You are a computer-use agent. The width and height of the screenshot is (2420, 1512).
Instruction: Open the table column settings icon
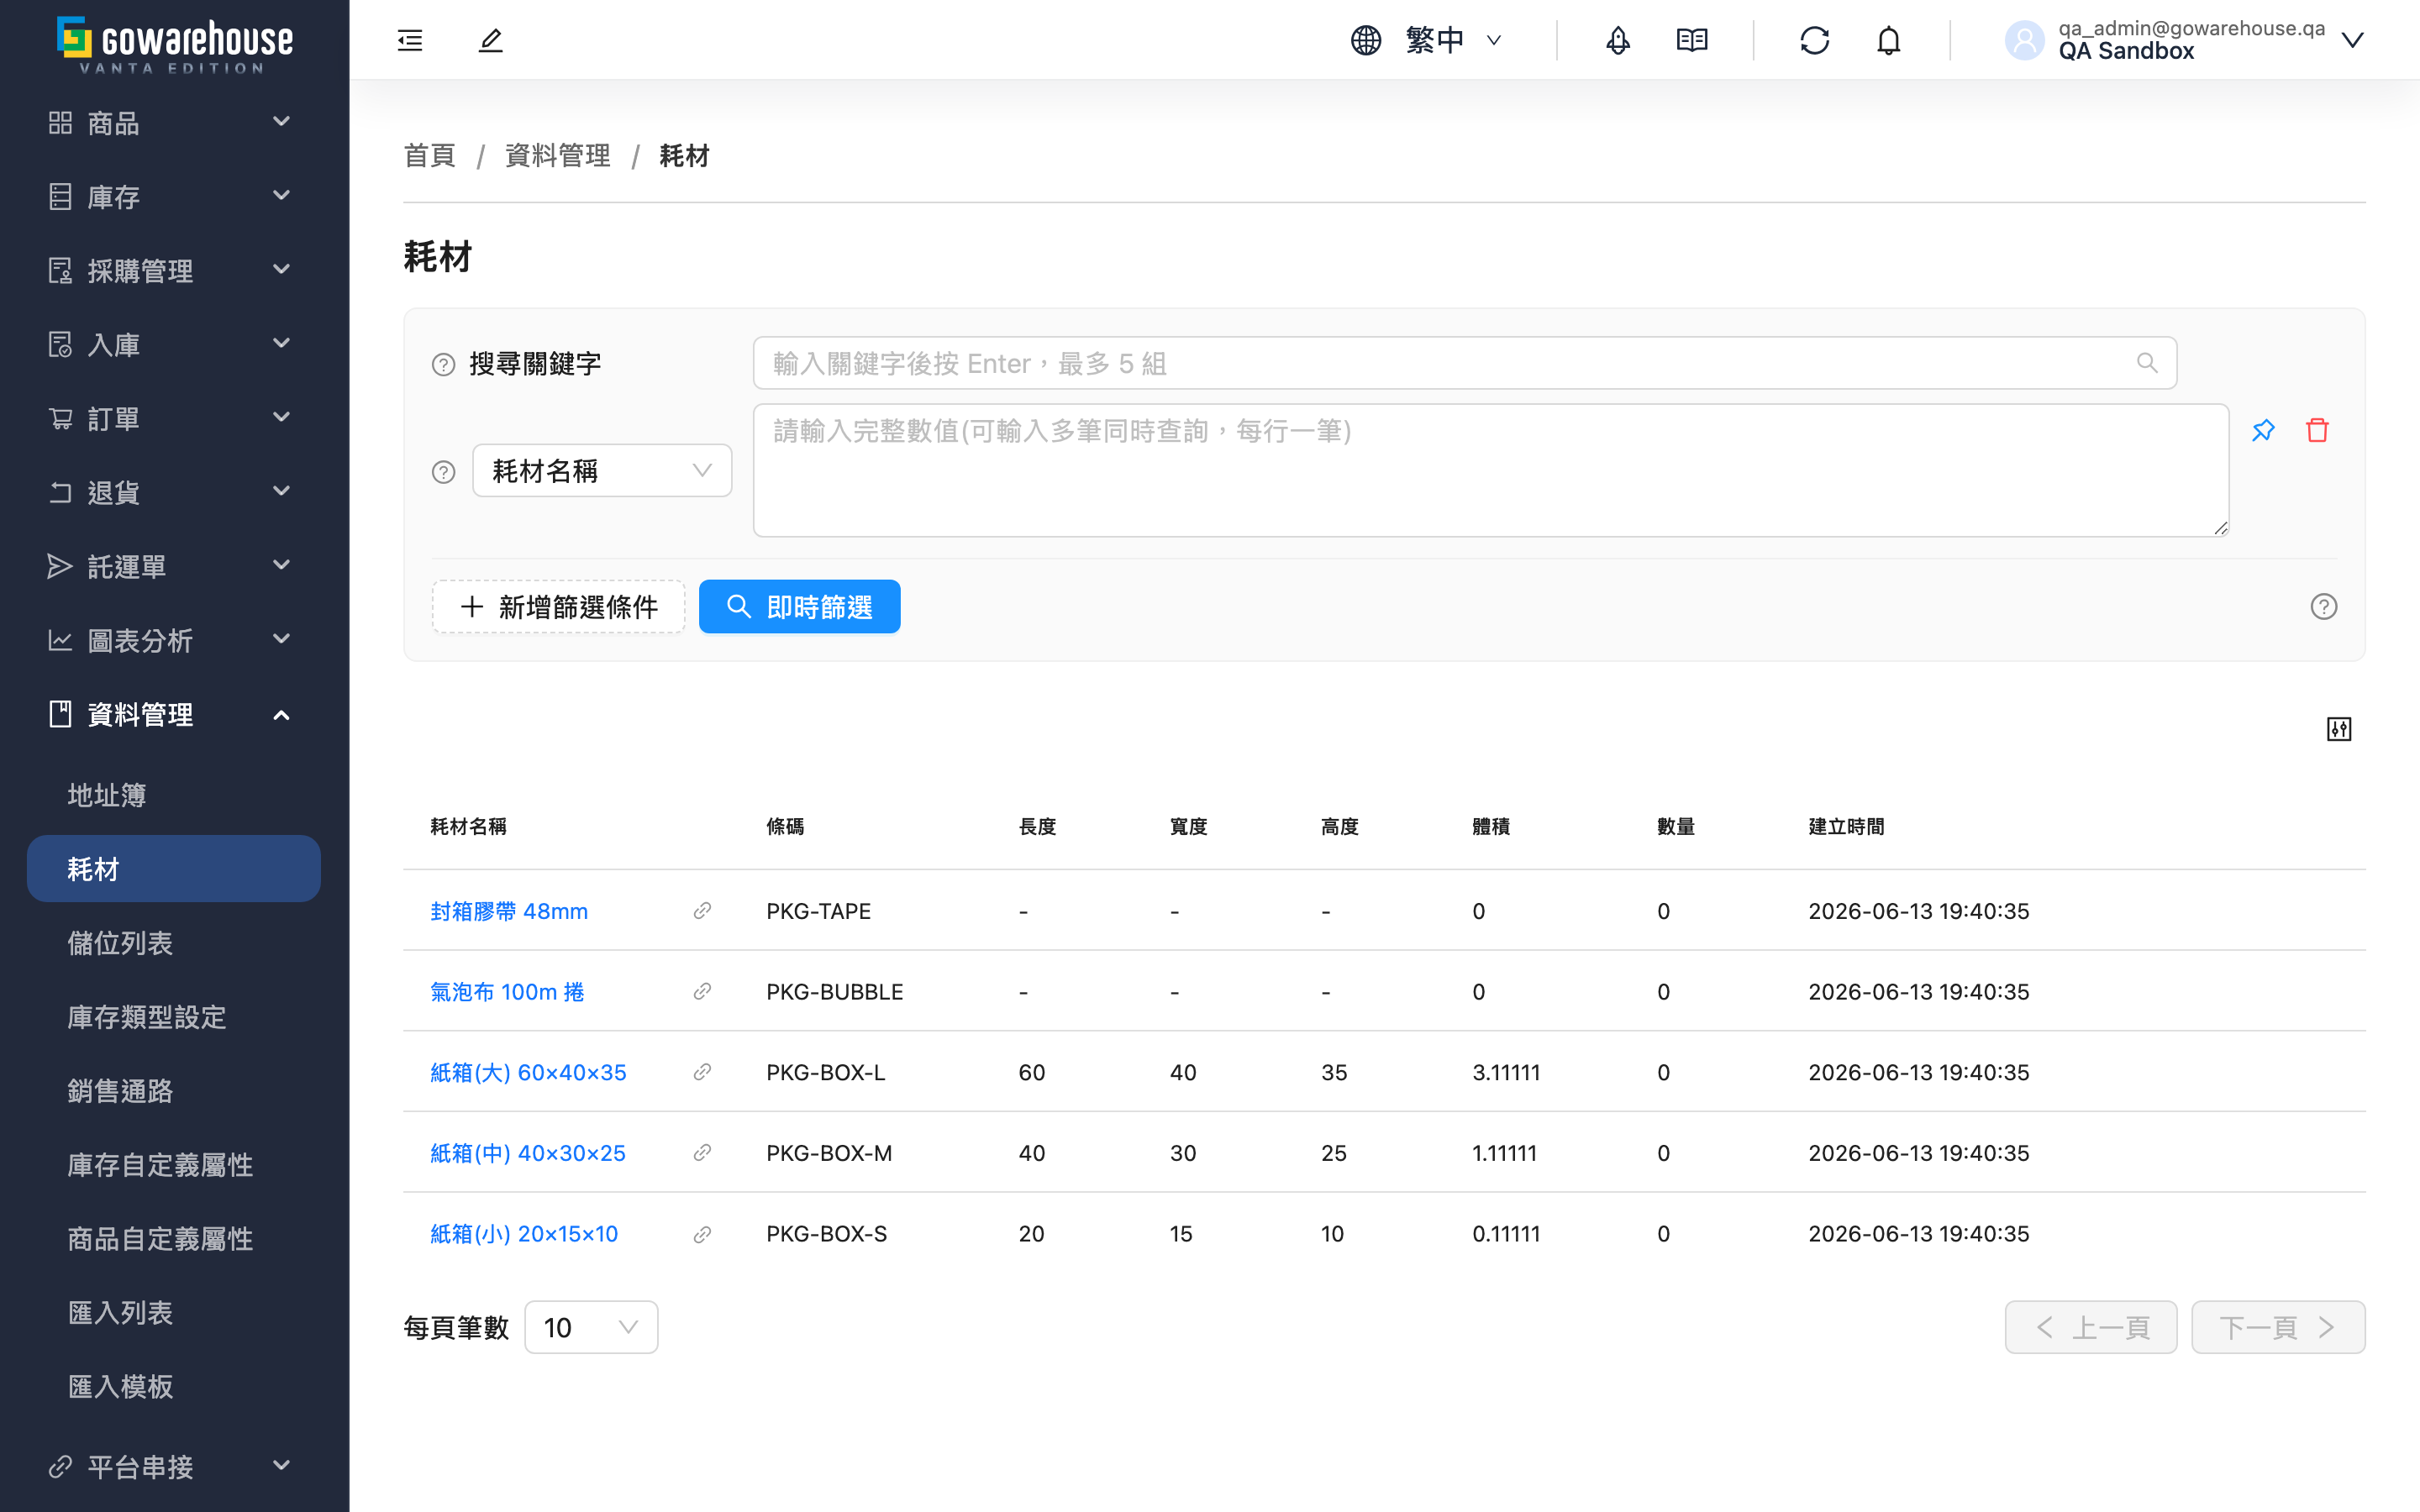(2339, 729)
